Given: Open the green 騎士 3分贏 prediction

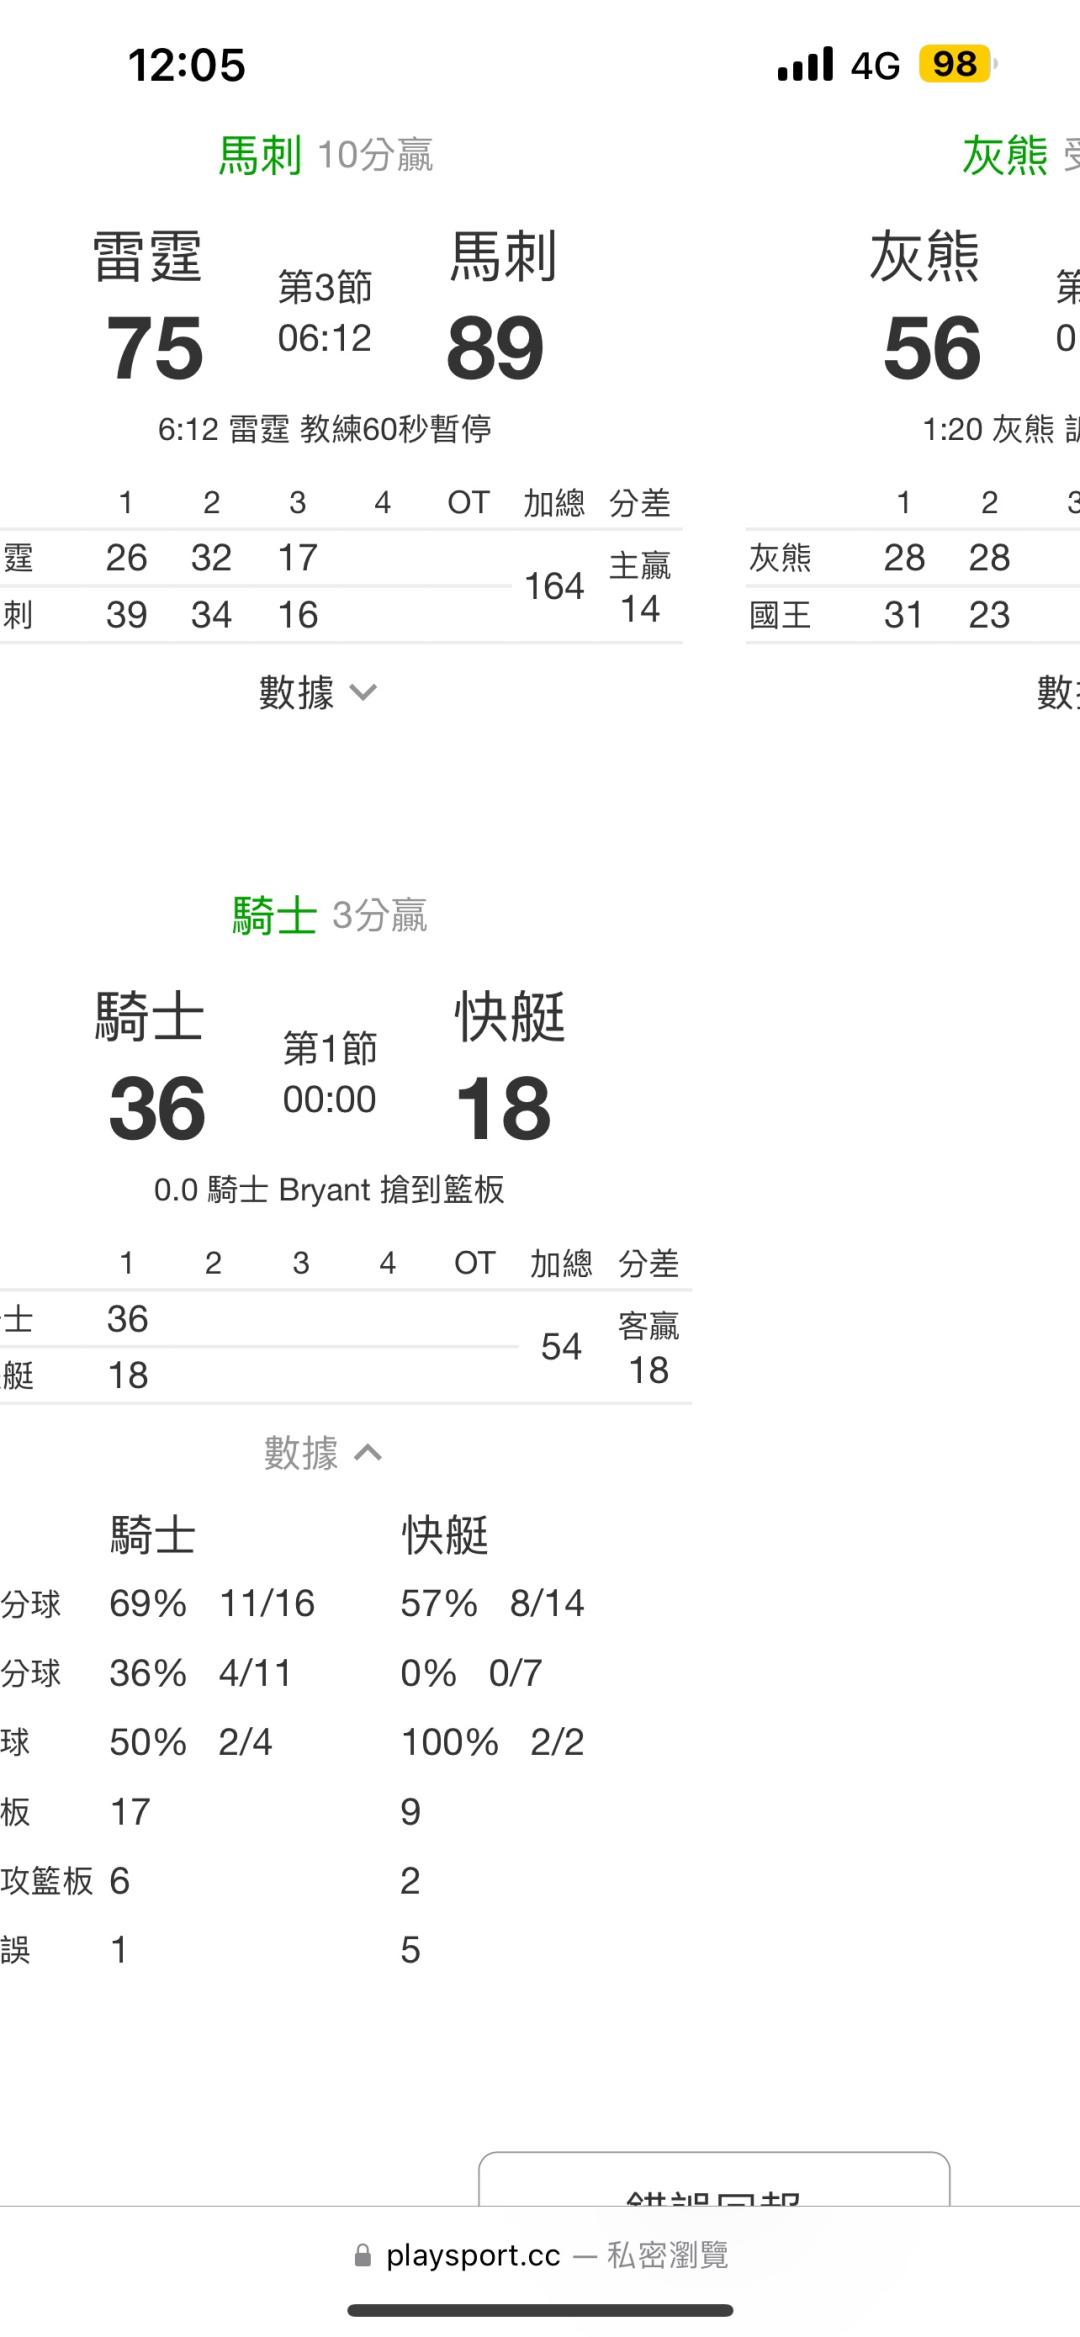Looking at the screenshot, I should tap(329, 916).
